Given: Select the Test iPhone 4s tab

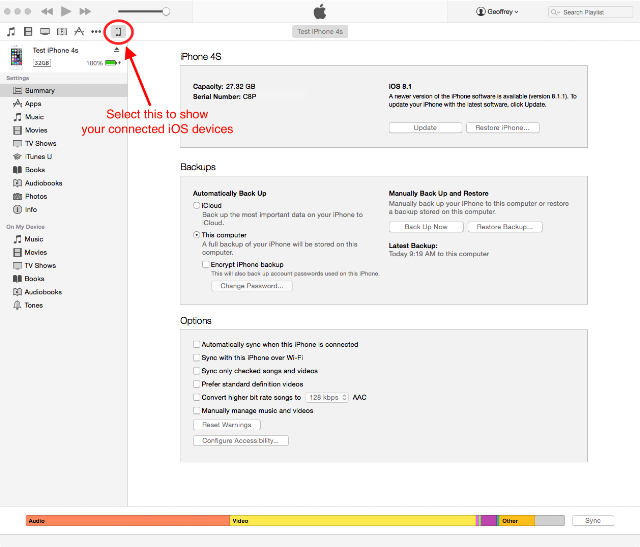Looking at the screenshot, I should (320, 31).
